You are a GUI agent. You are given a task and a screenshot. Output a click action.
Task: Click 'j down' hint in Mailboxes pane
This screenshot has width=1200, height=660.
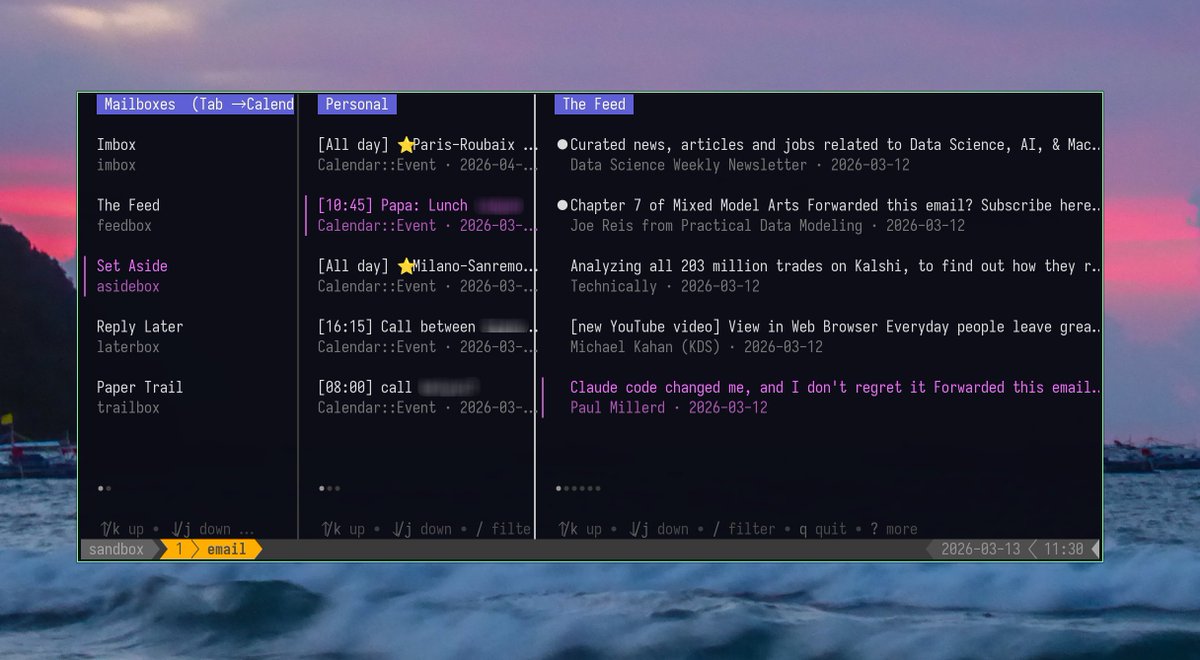click(x=201, y=529)
